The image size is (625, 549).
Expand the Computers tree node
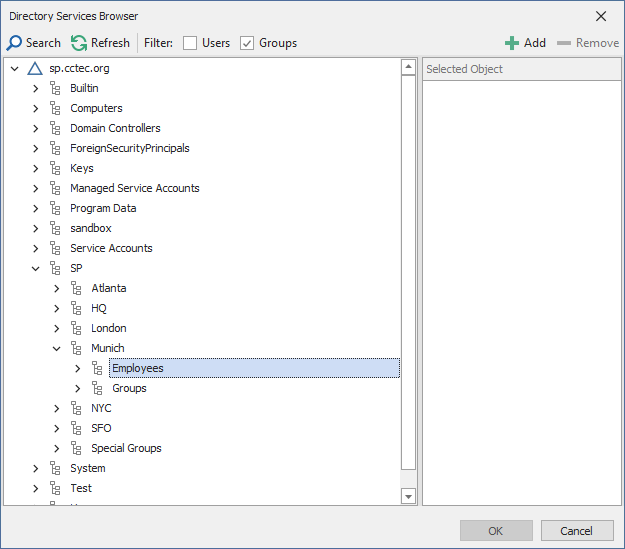36,108
